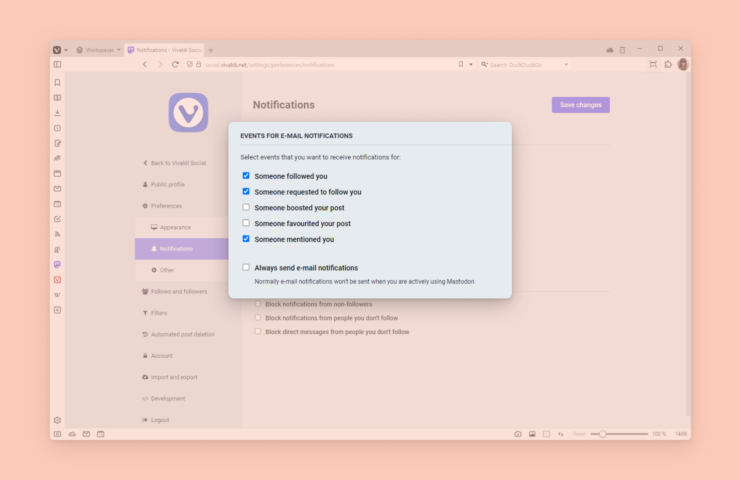
Task: Check Block direct messages from people you don't follow
Action: click(x=258, y=331)
